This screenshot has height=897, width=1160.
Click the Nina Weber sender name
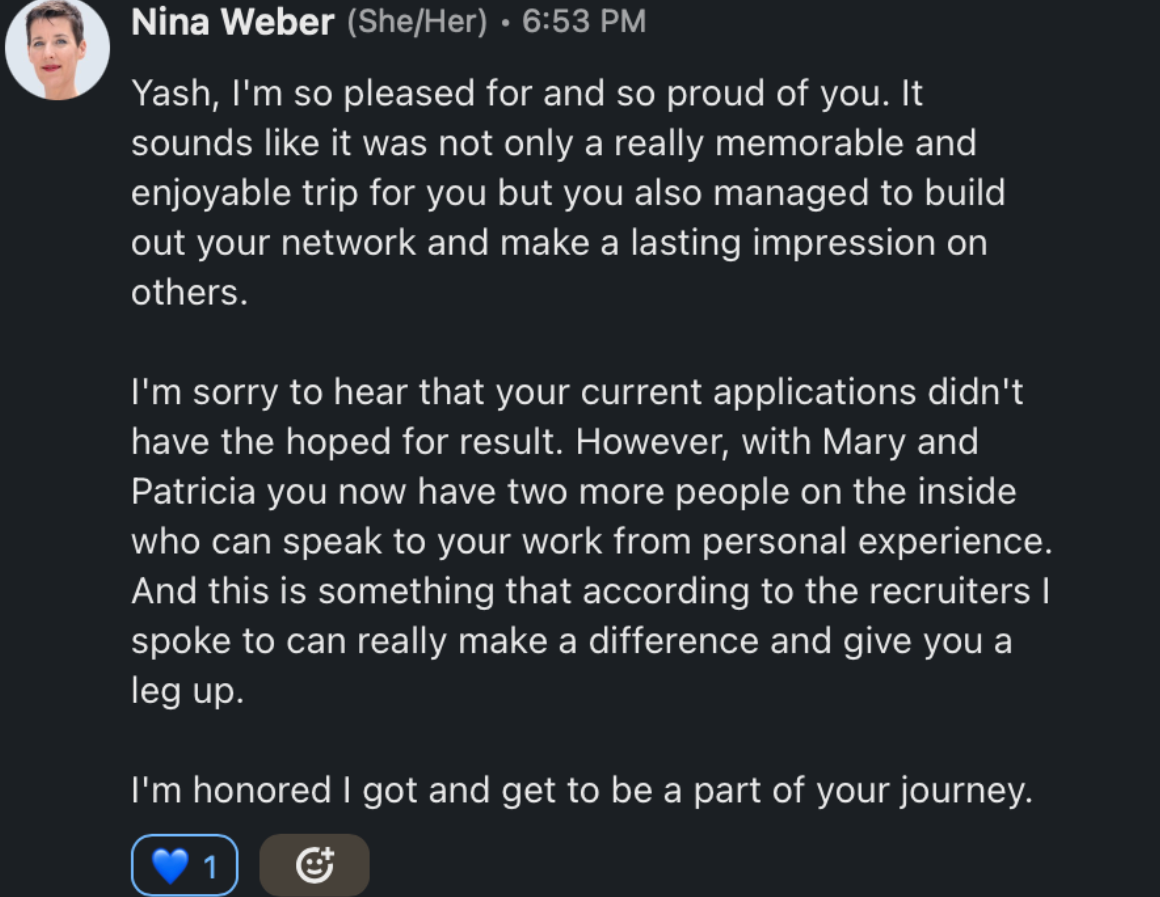[232, 21]
